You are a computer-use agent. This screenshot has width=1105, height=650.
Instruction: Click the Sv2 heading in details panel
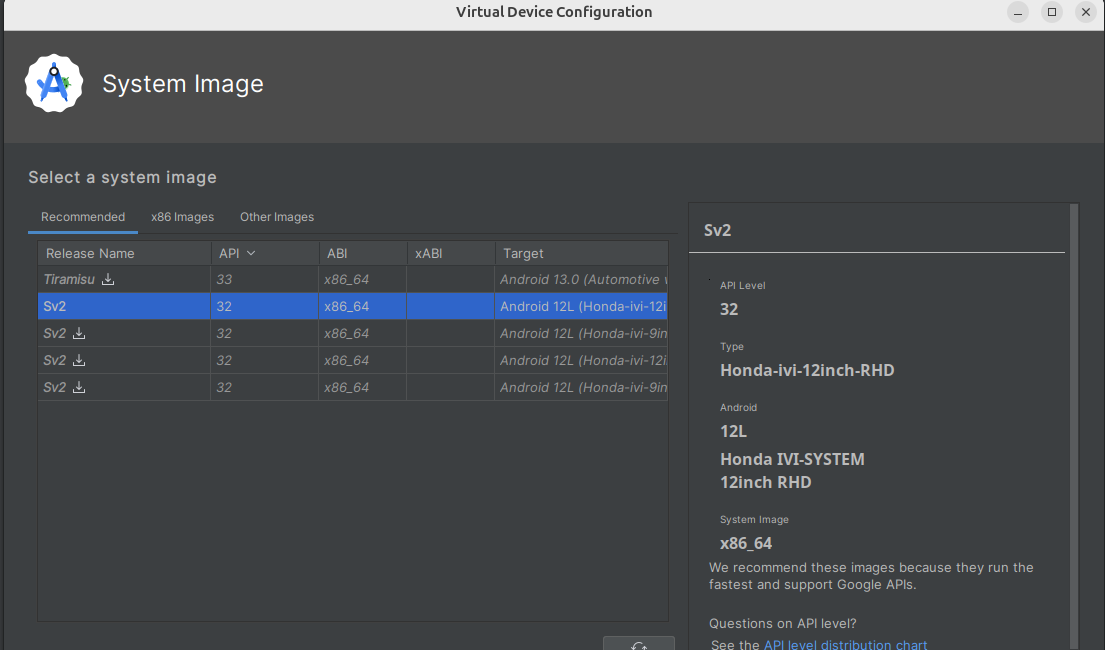pyautogui.click(x=717, y=231)
